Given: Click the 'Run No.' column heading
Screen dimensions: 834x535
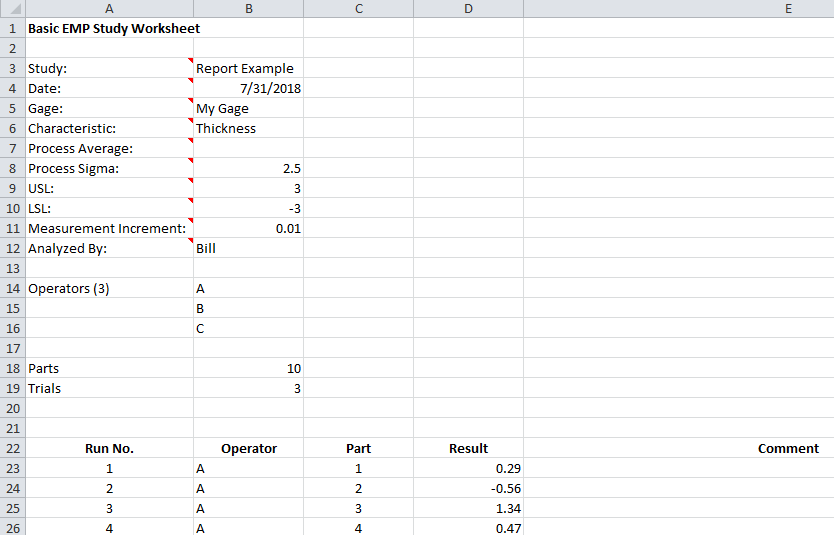Looking at the screenshot, I should [x=110, y=448].
